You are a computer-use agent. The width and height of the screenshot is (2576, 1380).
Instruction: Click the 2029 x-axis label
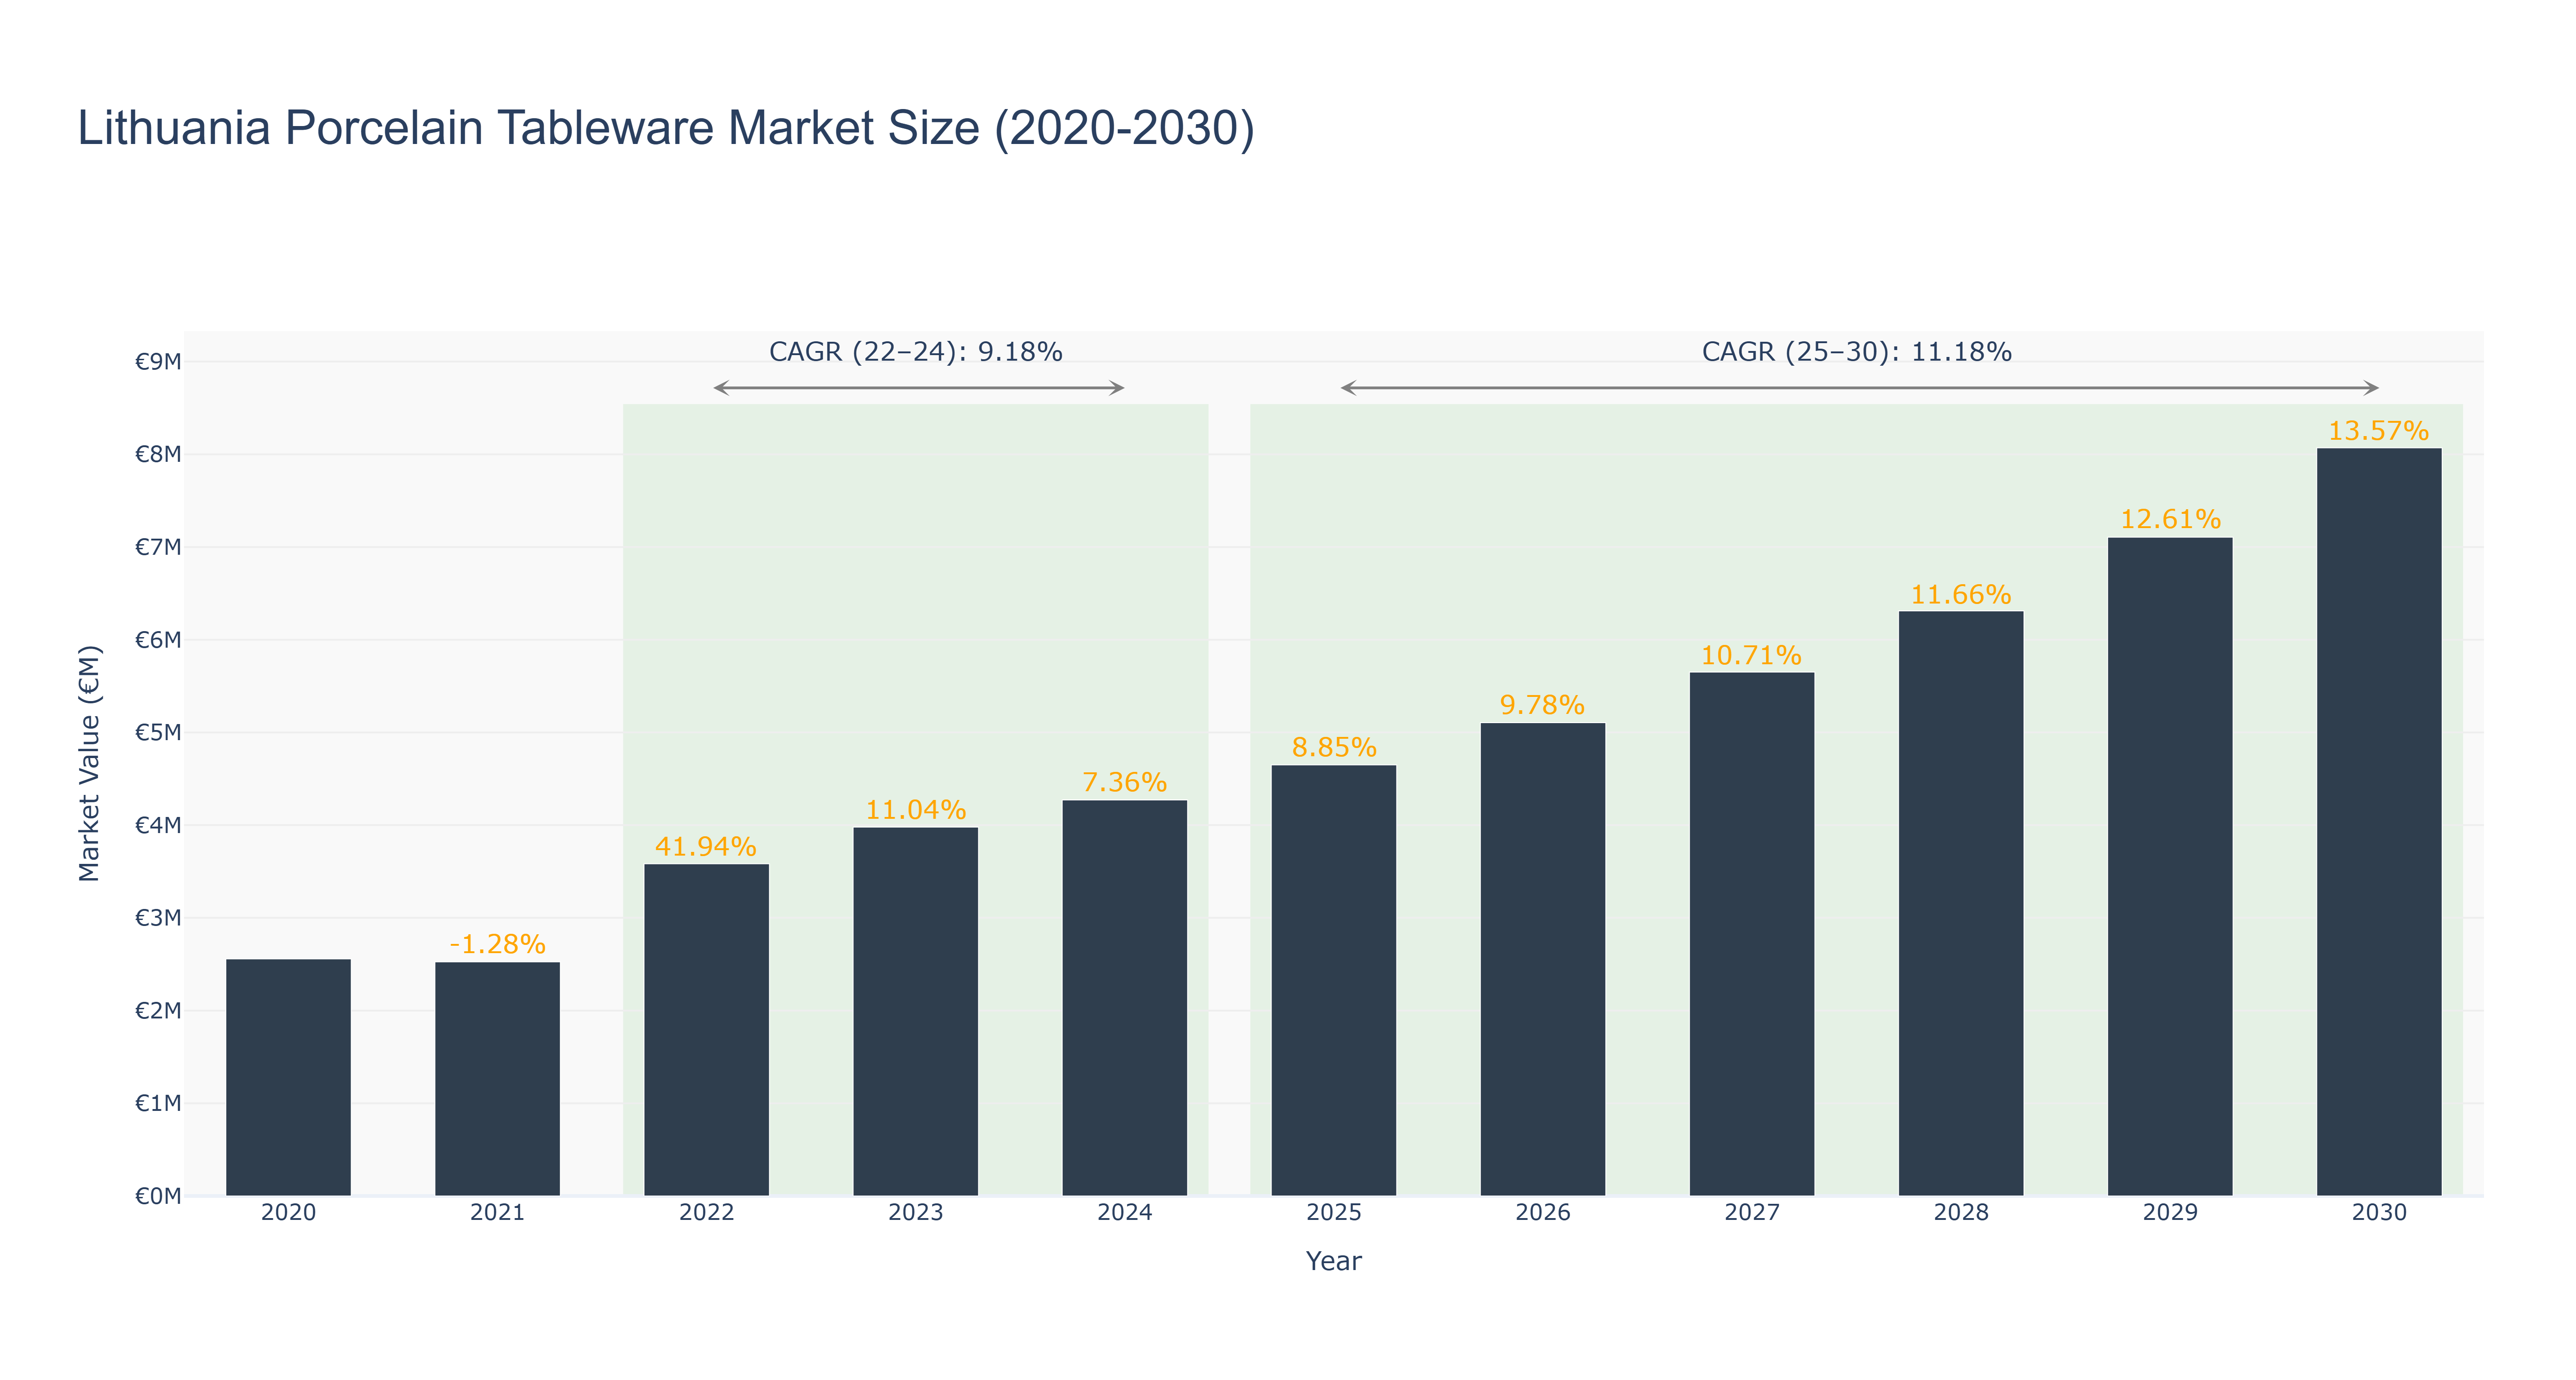pyautogui.click(x=2169, y=1213)
